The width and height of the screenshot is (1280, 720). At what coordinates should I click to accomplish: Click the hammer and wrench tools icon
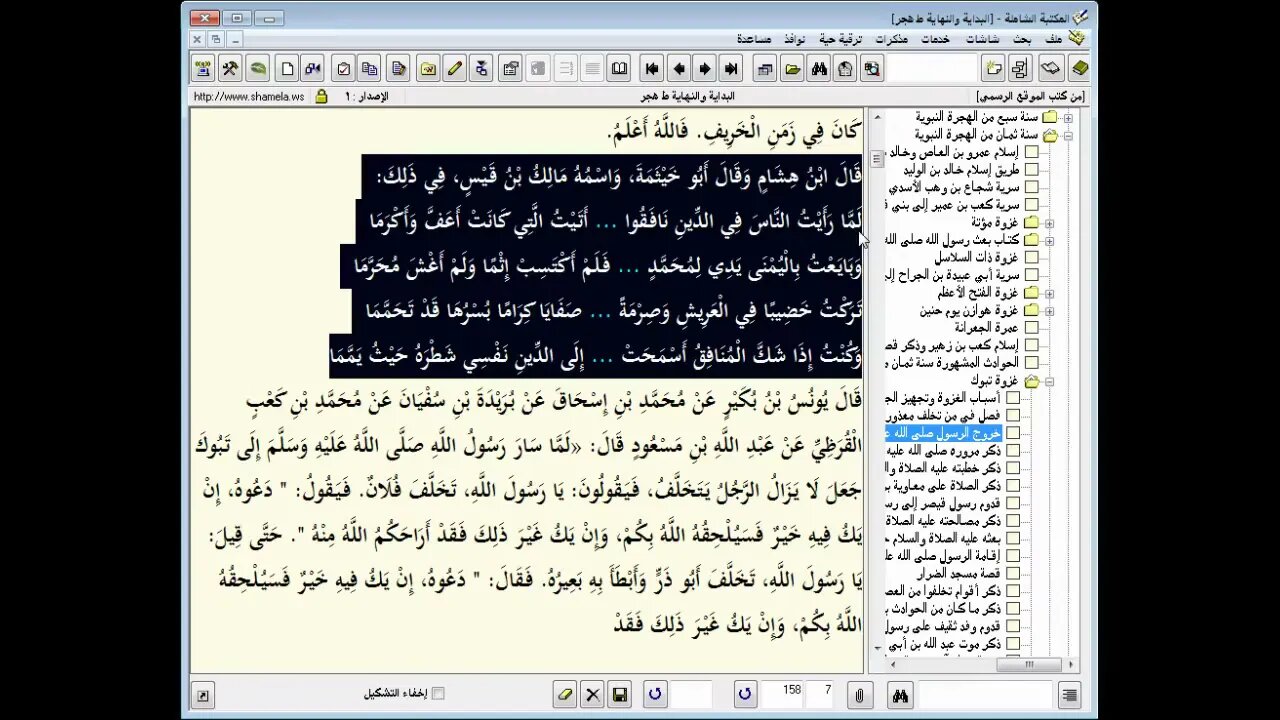[230, 69]
